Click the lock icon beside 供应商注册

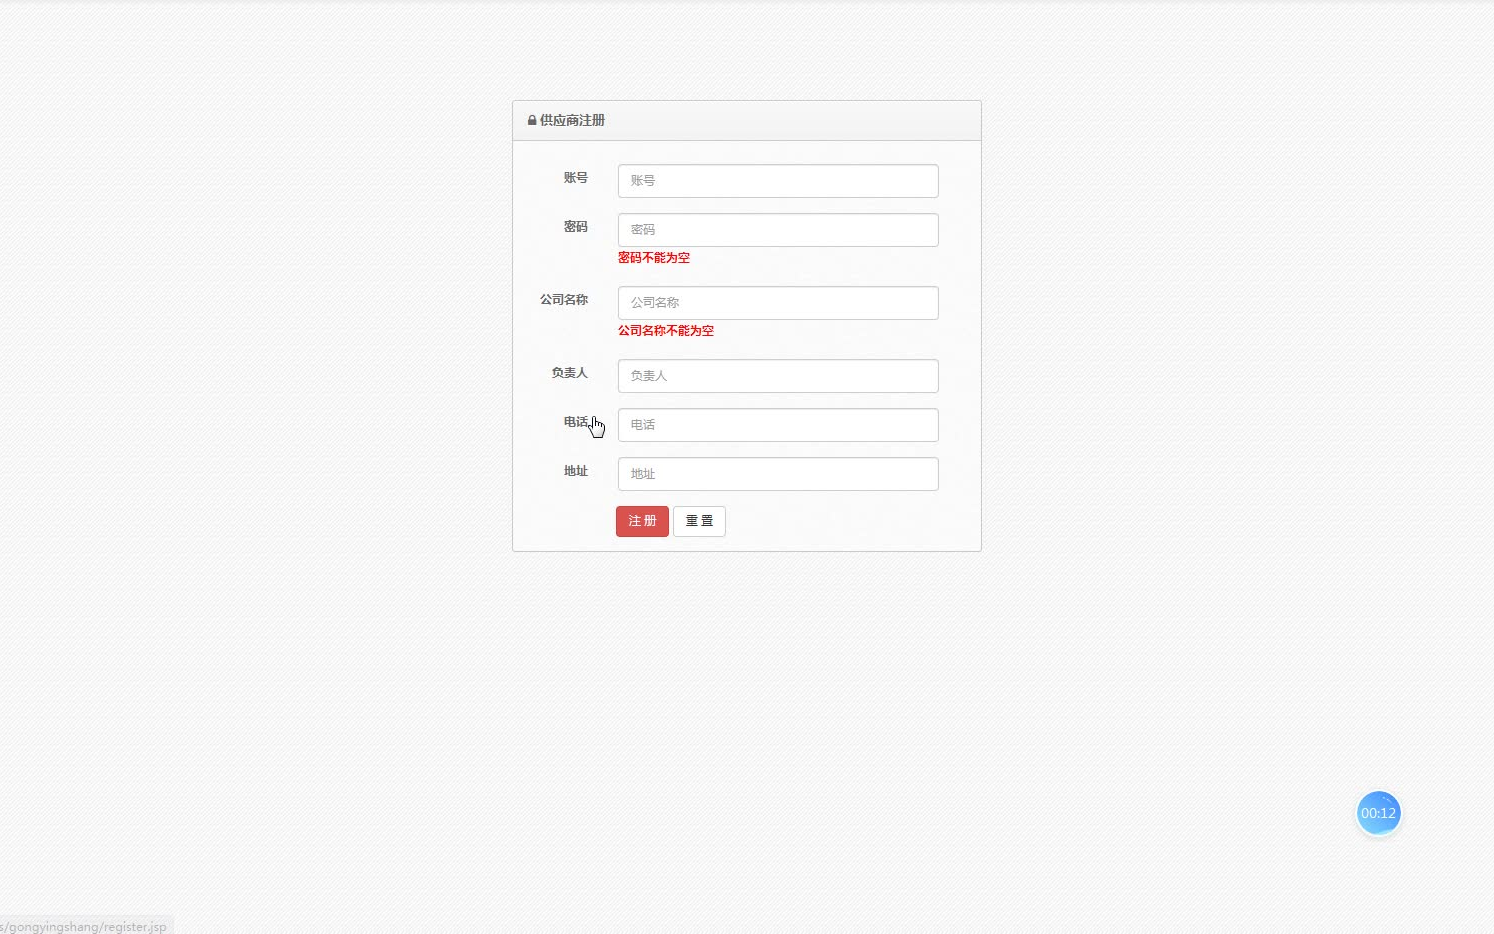point(532,120)
